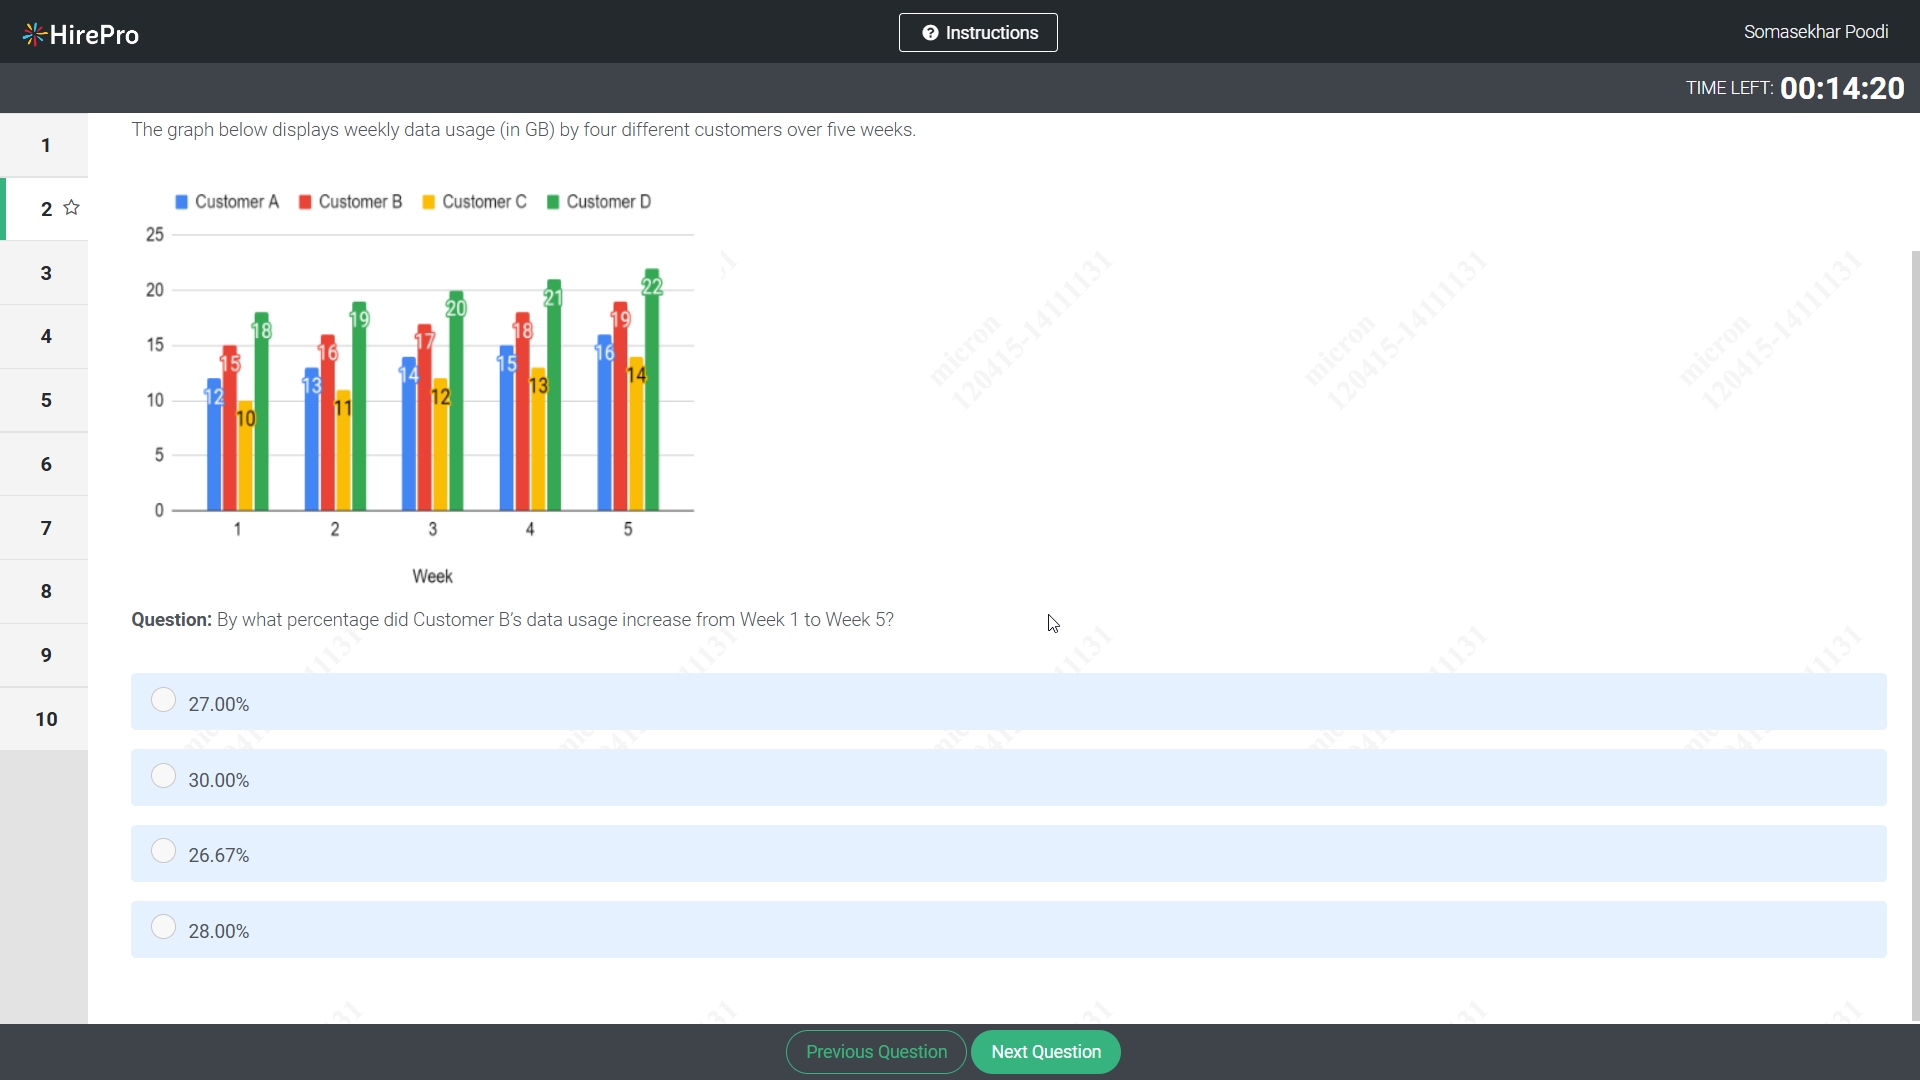Click the 'Question:' bold label
Screen dimensions: 1920x1080
click(171, 620)
